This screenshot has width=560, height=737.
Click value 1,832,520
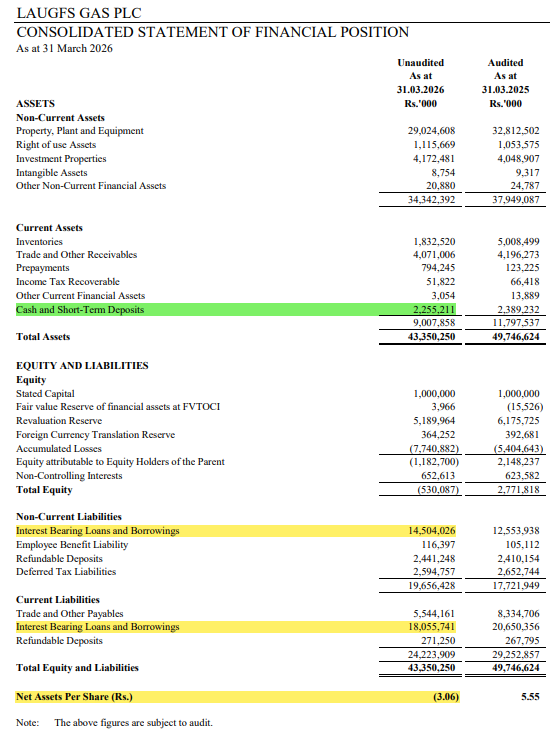point(434,242)
